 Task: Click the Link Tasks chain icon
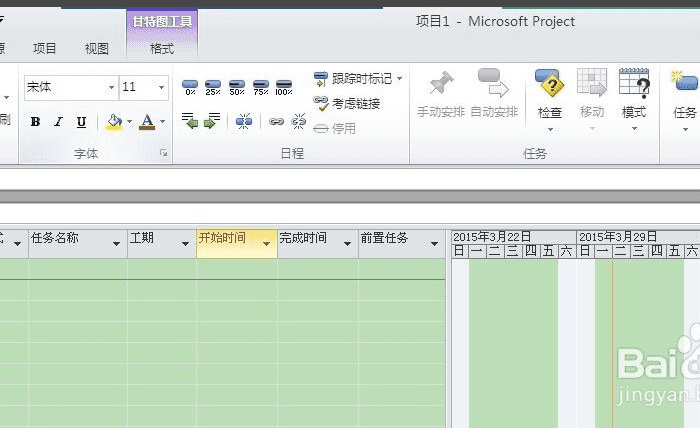coord(276,121)
